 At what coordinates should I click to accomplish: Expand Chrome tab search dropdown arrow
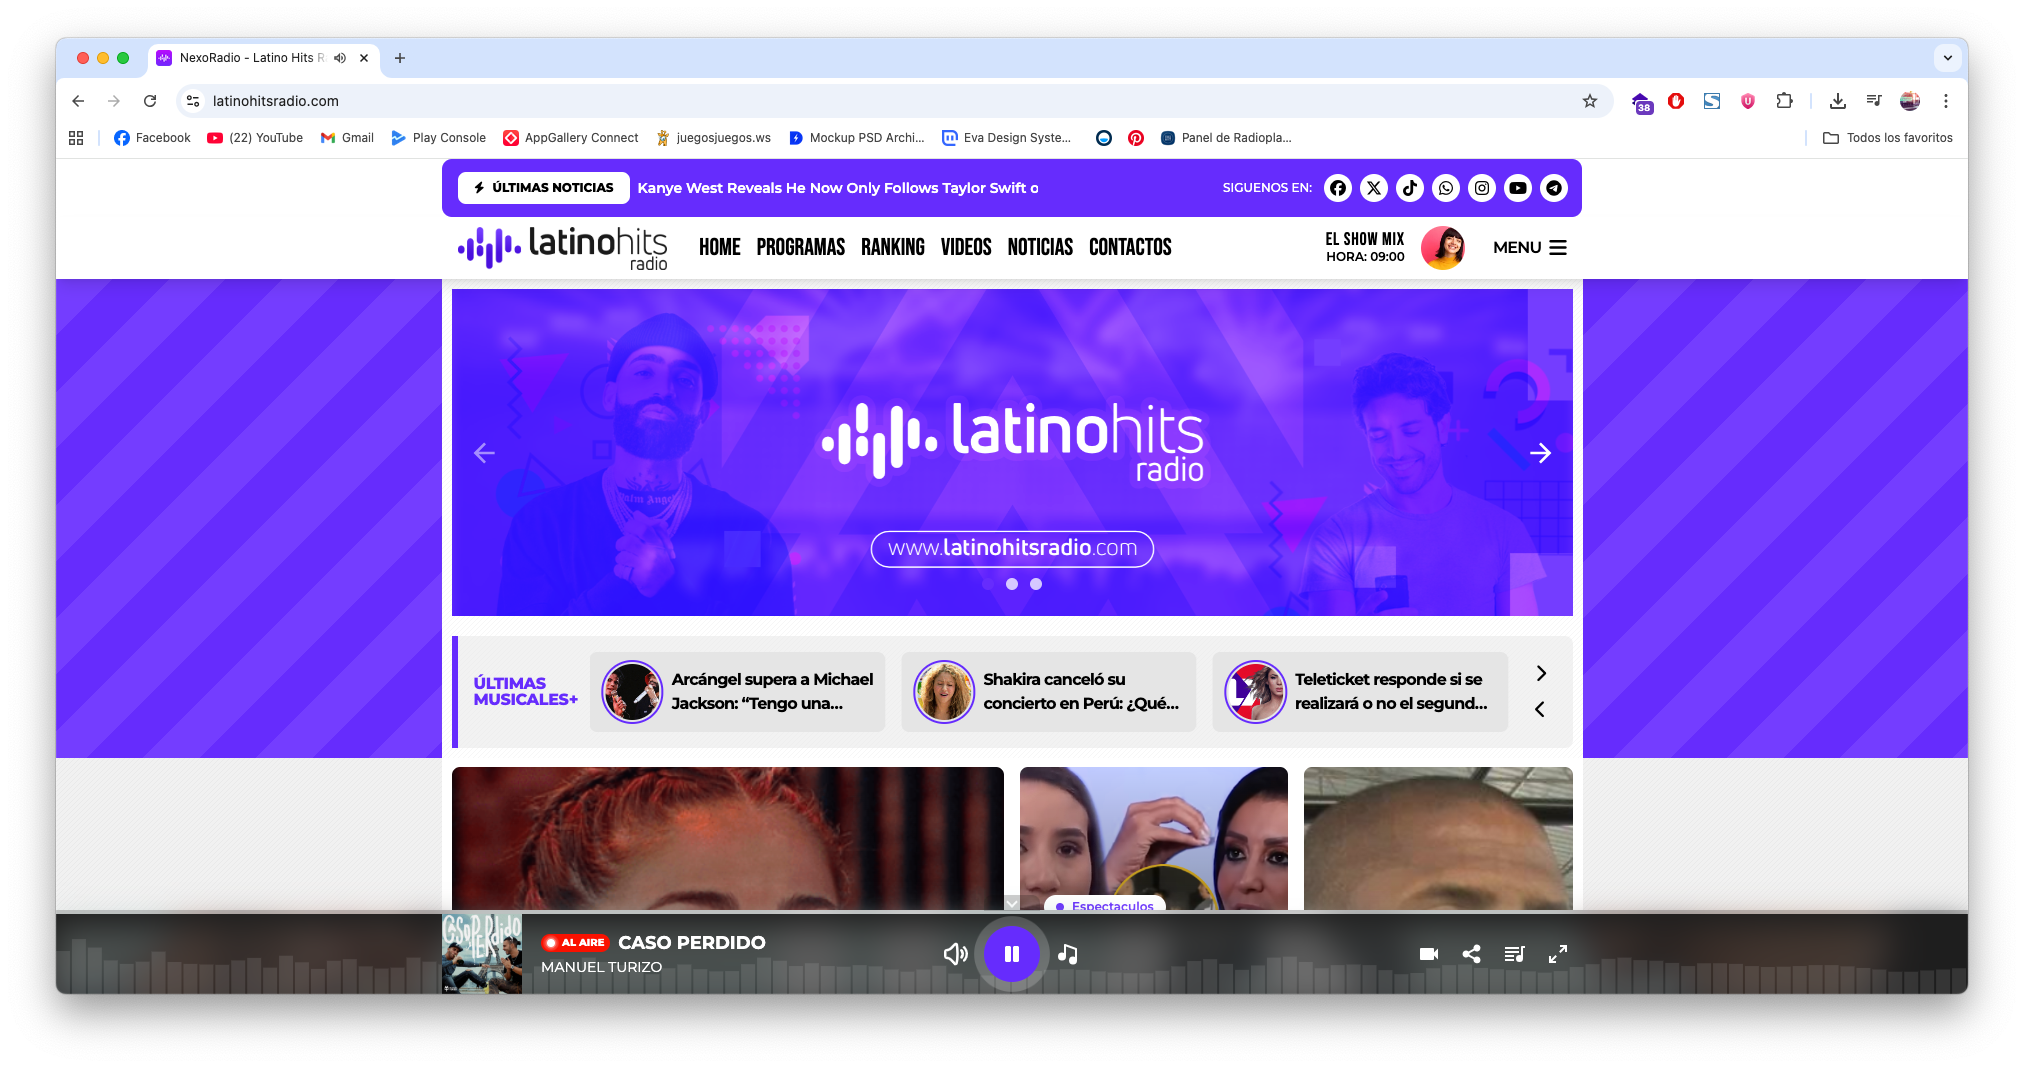1947,58
